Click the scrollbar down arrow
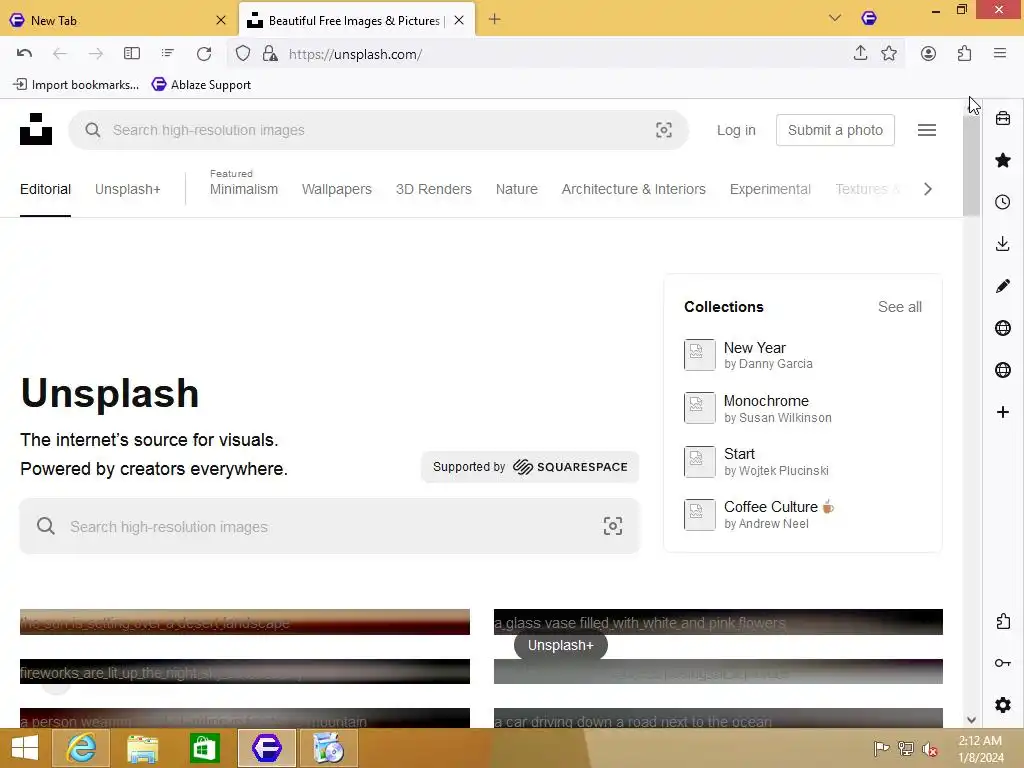1024x768 pixels. click(971, 720)
